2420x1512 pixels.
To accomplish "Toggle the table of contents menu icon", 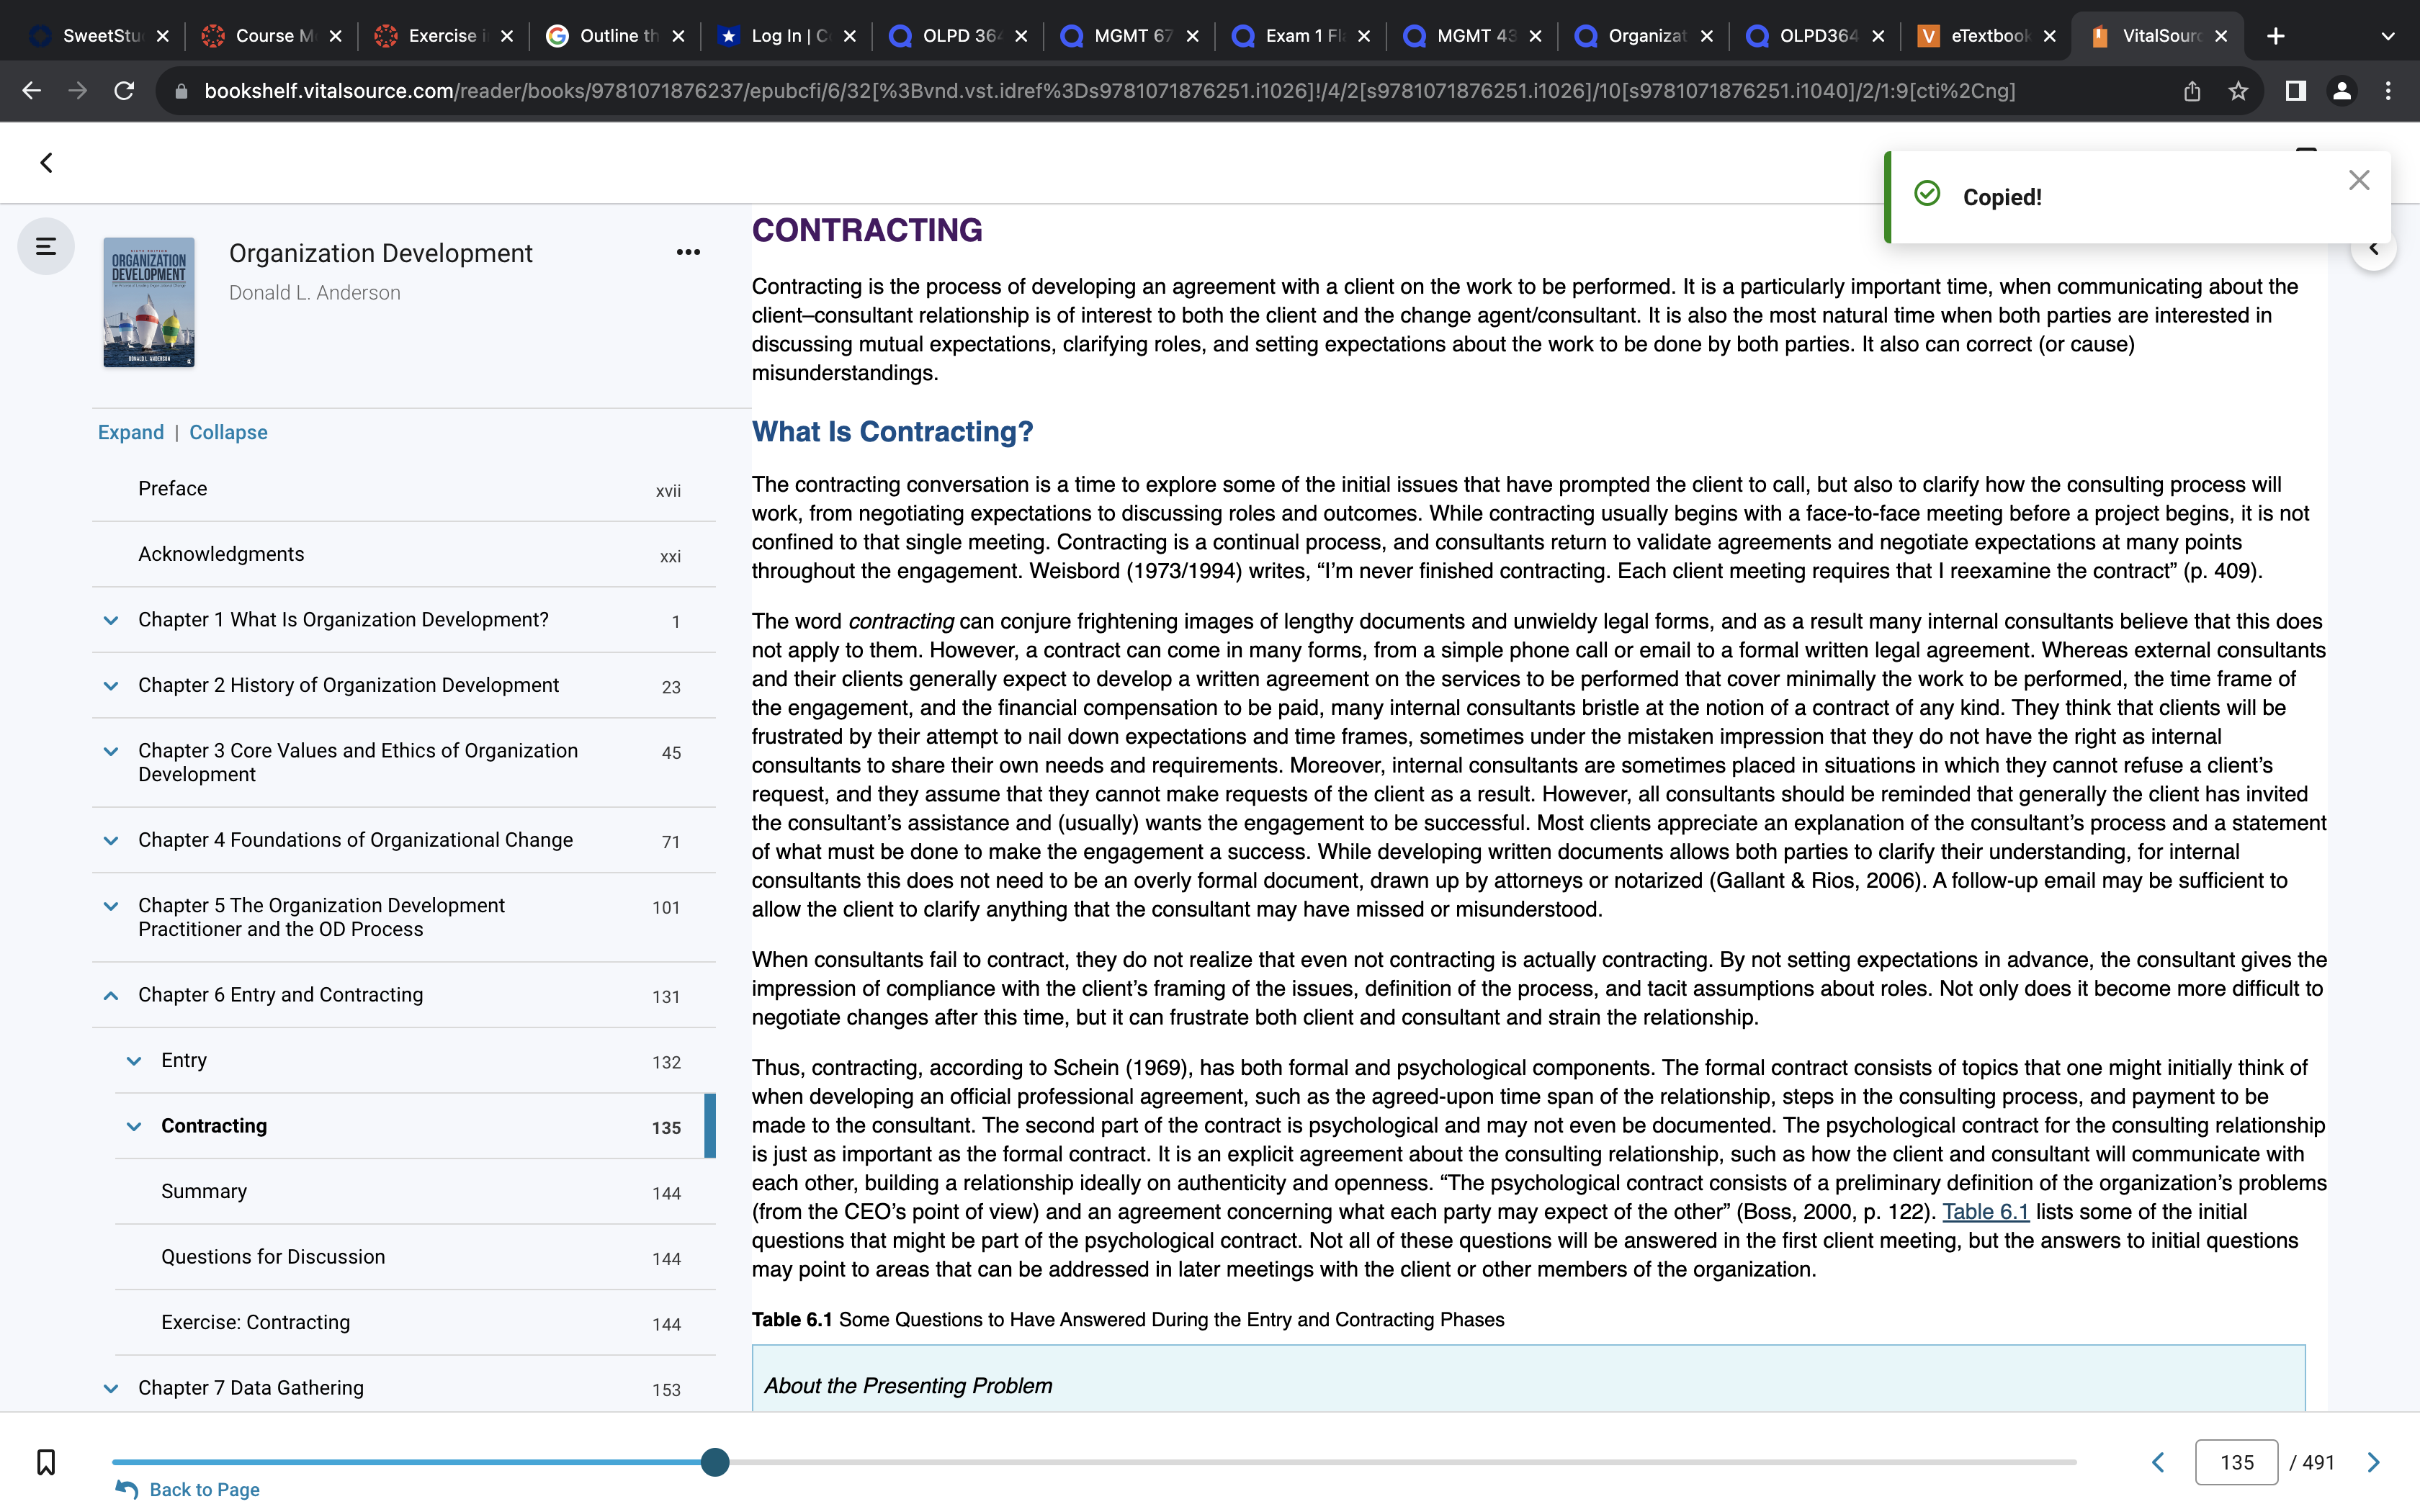I will tap(46, 246).
